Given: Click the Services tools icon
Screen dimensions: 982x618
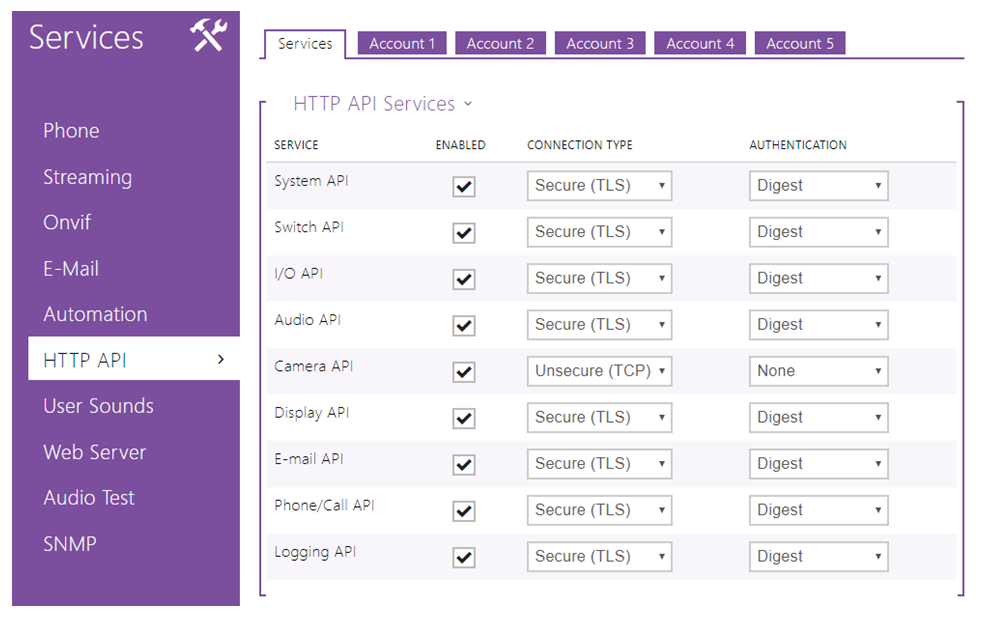Looking at the screenshot, I should [209, 37].
